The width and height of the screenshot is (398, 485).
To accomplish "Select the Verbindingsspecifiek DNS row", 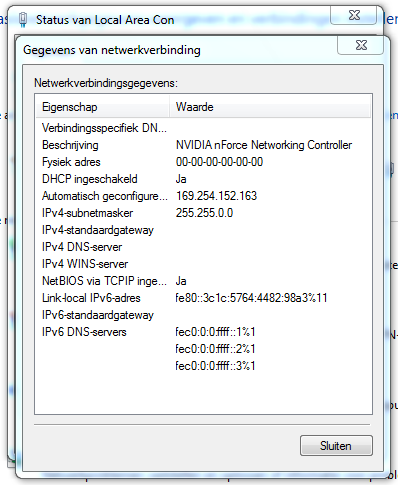I will pos(203,128).
